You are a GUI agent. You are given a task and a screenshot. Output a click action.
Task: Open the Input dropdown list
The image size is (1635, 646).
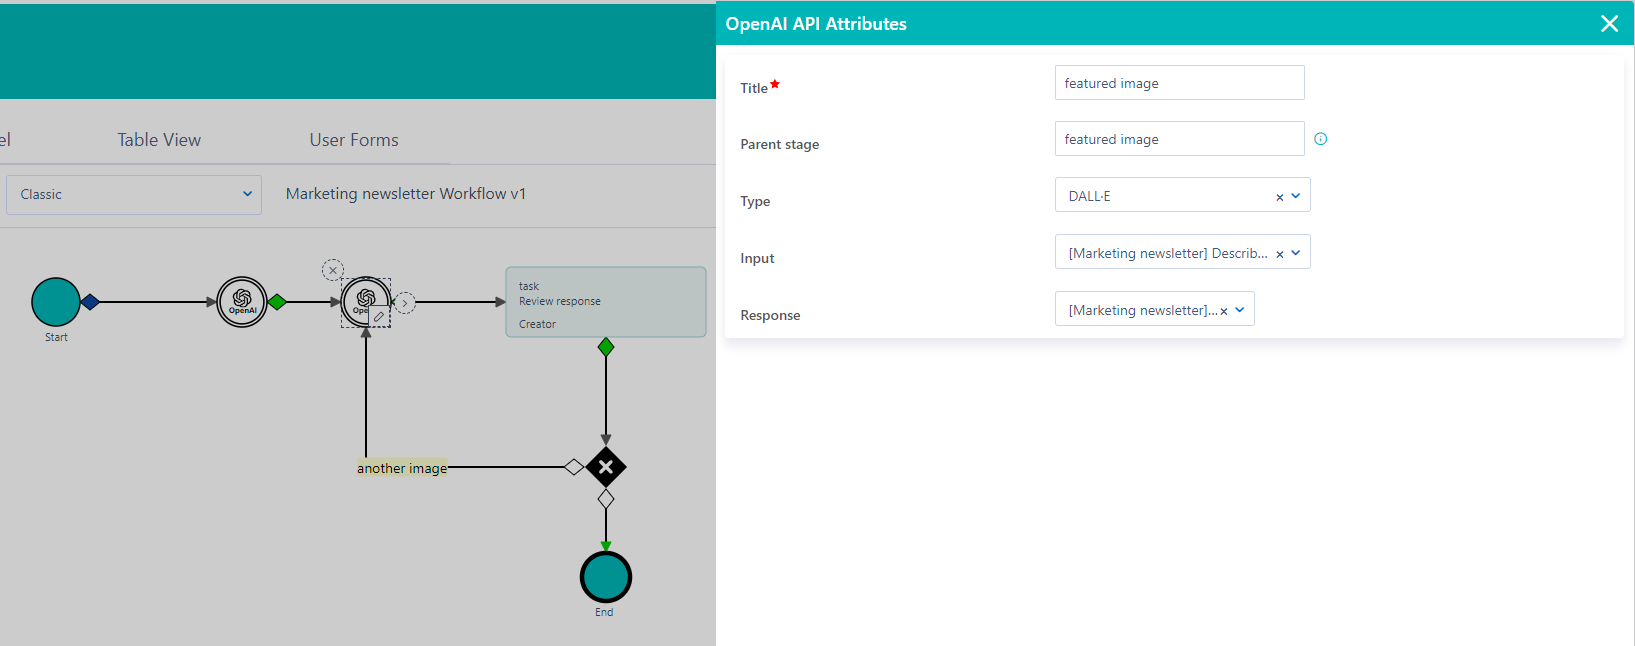click(x=1296, y=253)
